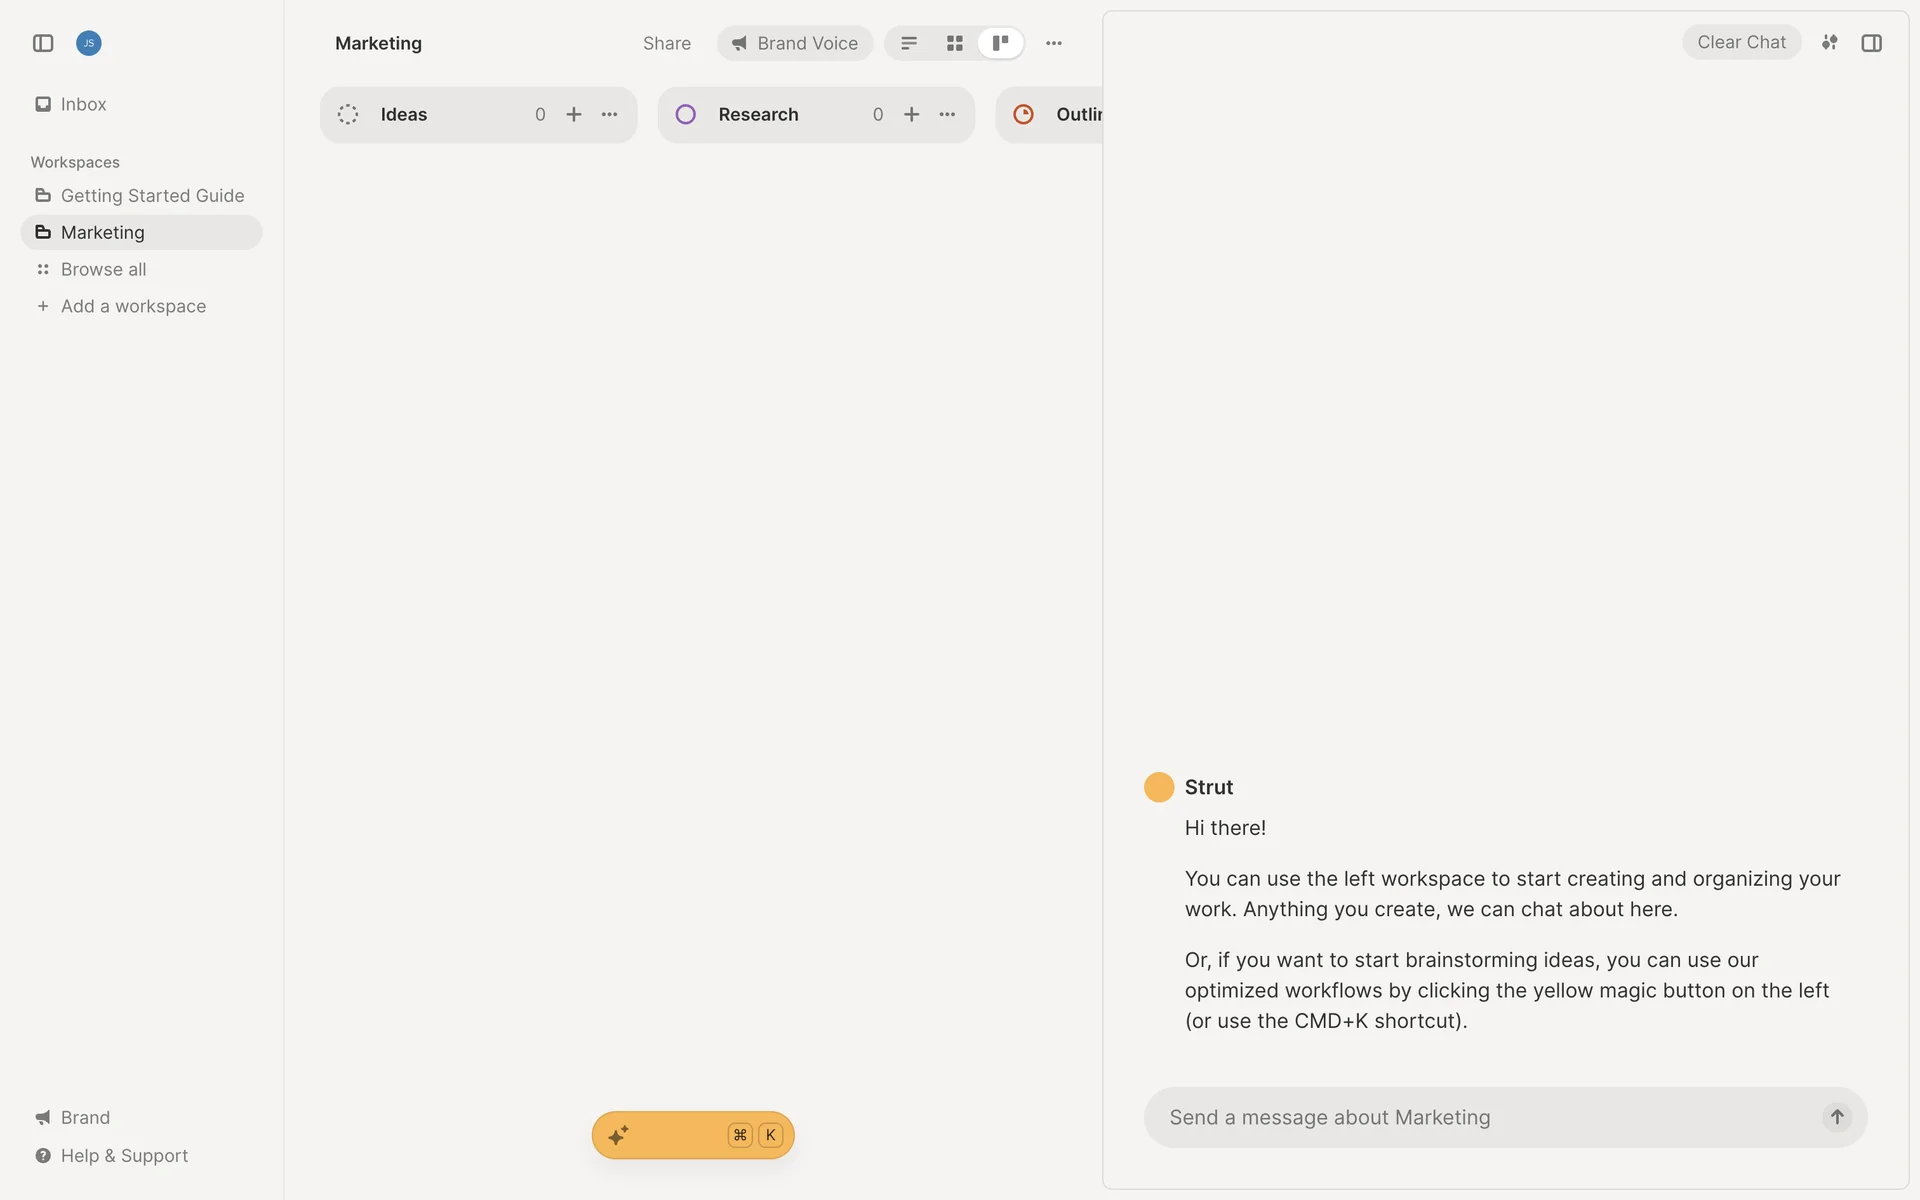Switch to grid view layout
1920x1200 pixels.
click(955, 43)
